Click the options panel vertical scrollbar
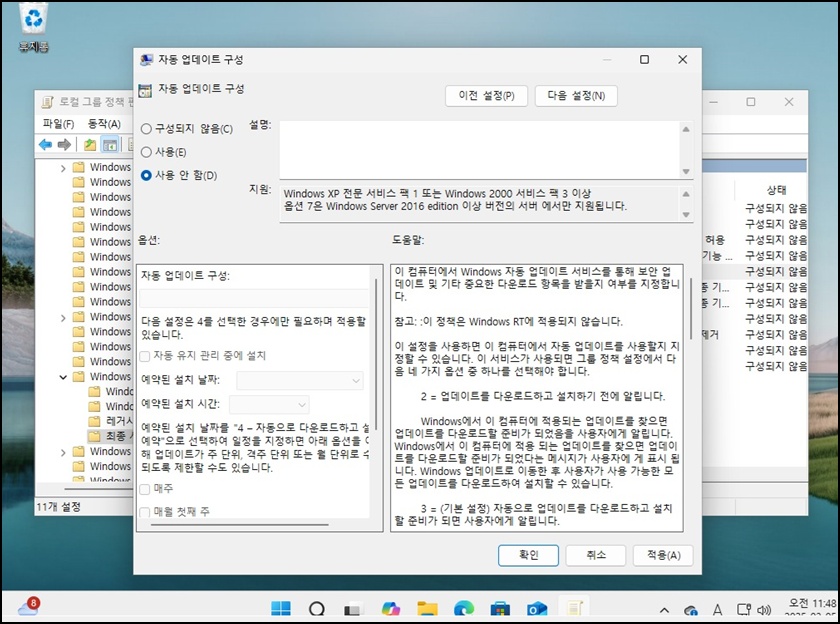 click(376, 354)
